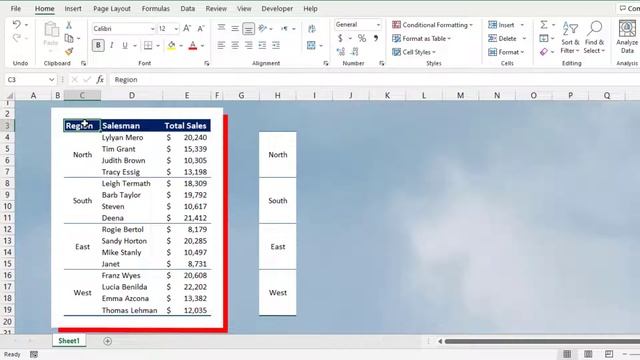Open Sort & Filter menu

[570, 38]
